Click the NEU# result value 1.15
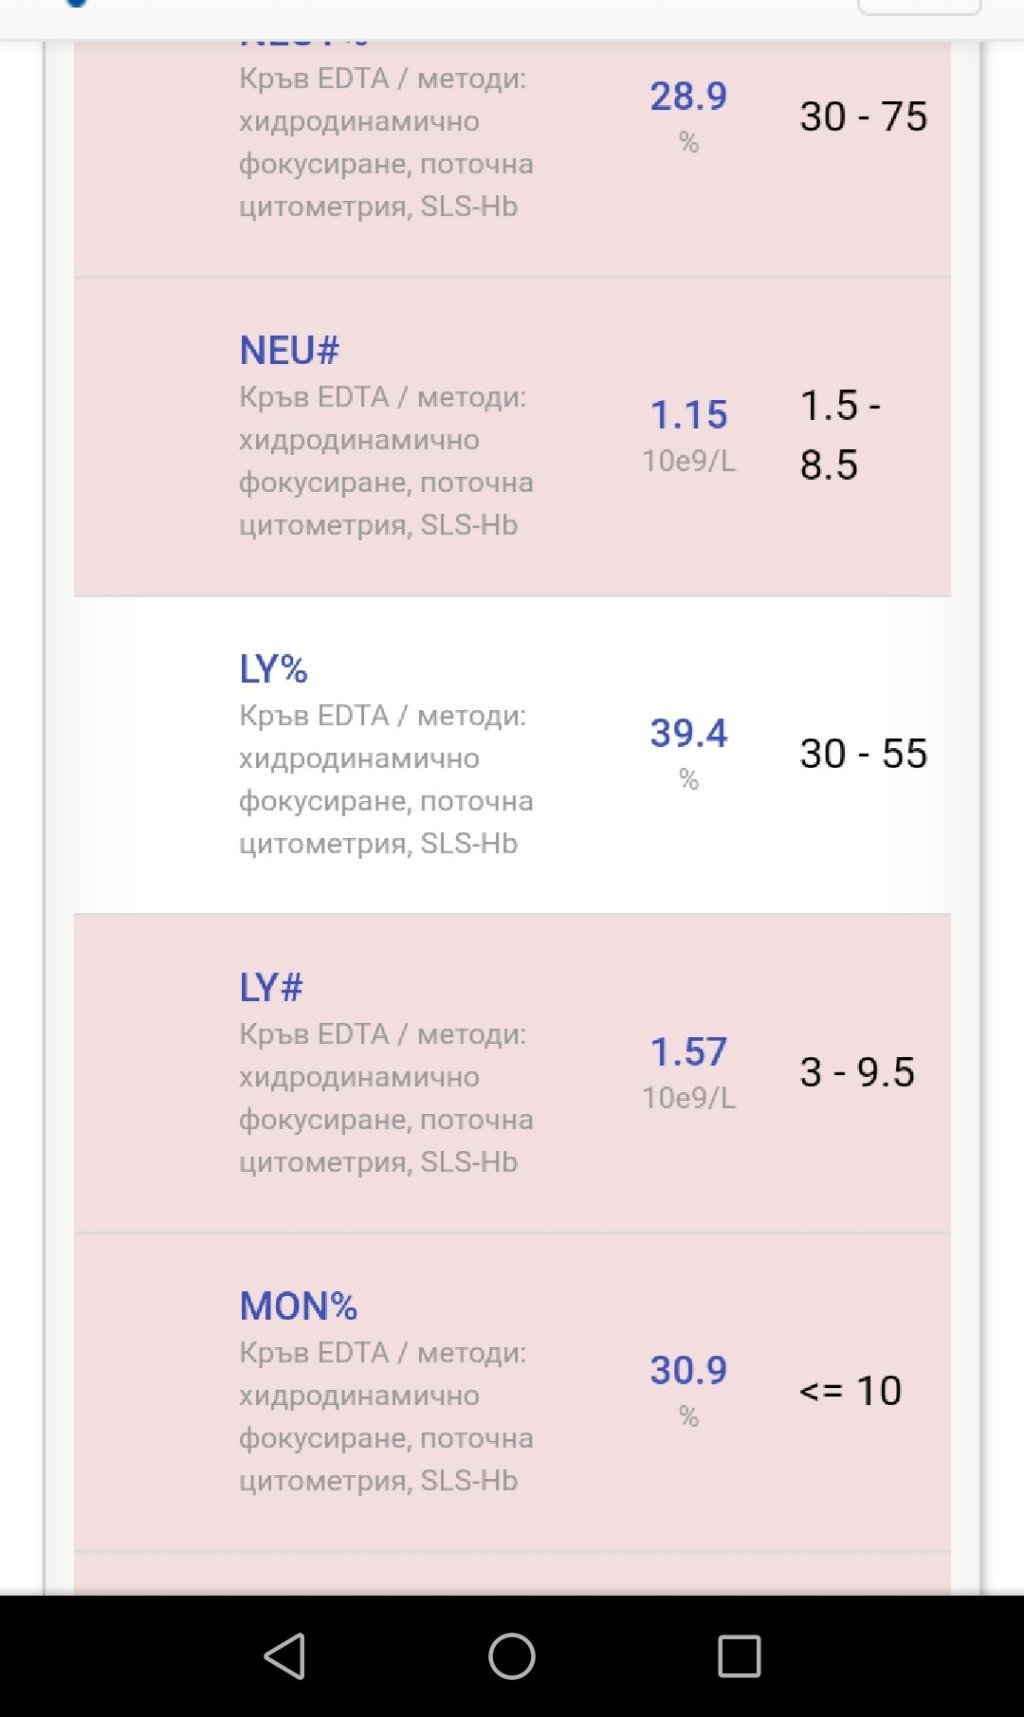The image size is (1024, 1717). (x=688, y=414)
